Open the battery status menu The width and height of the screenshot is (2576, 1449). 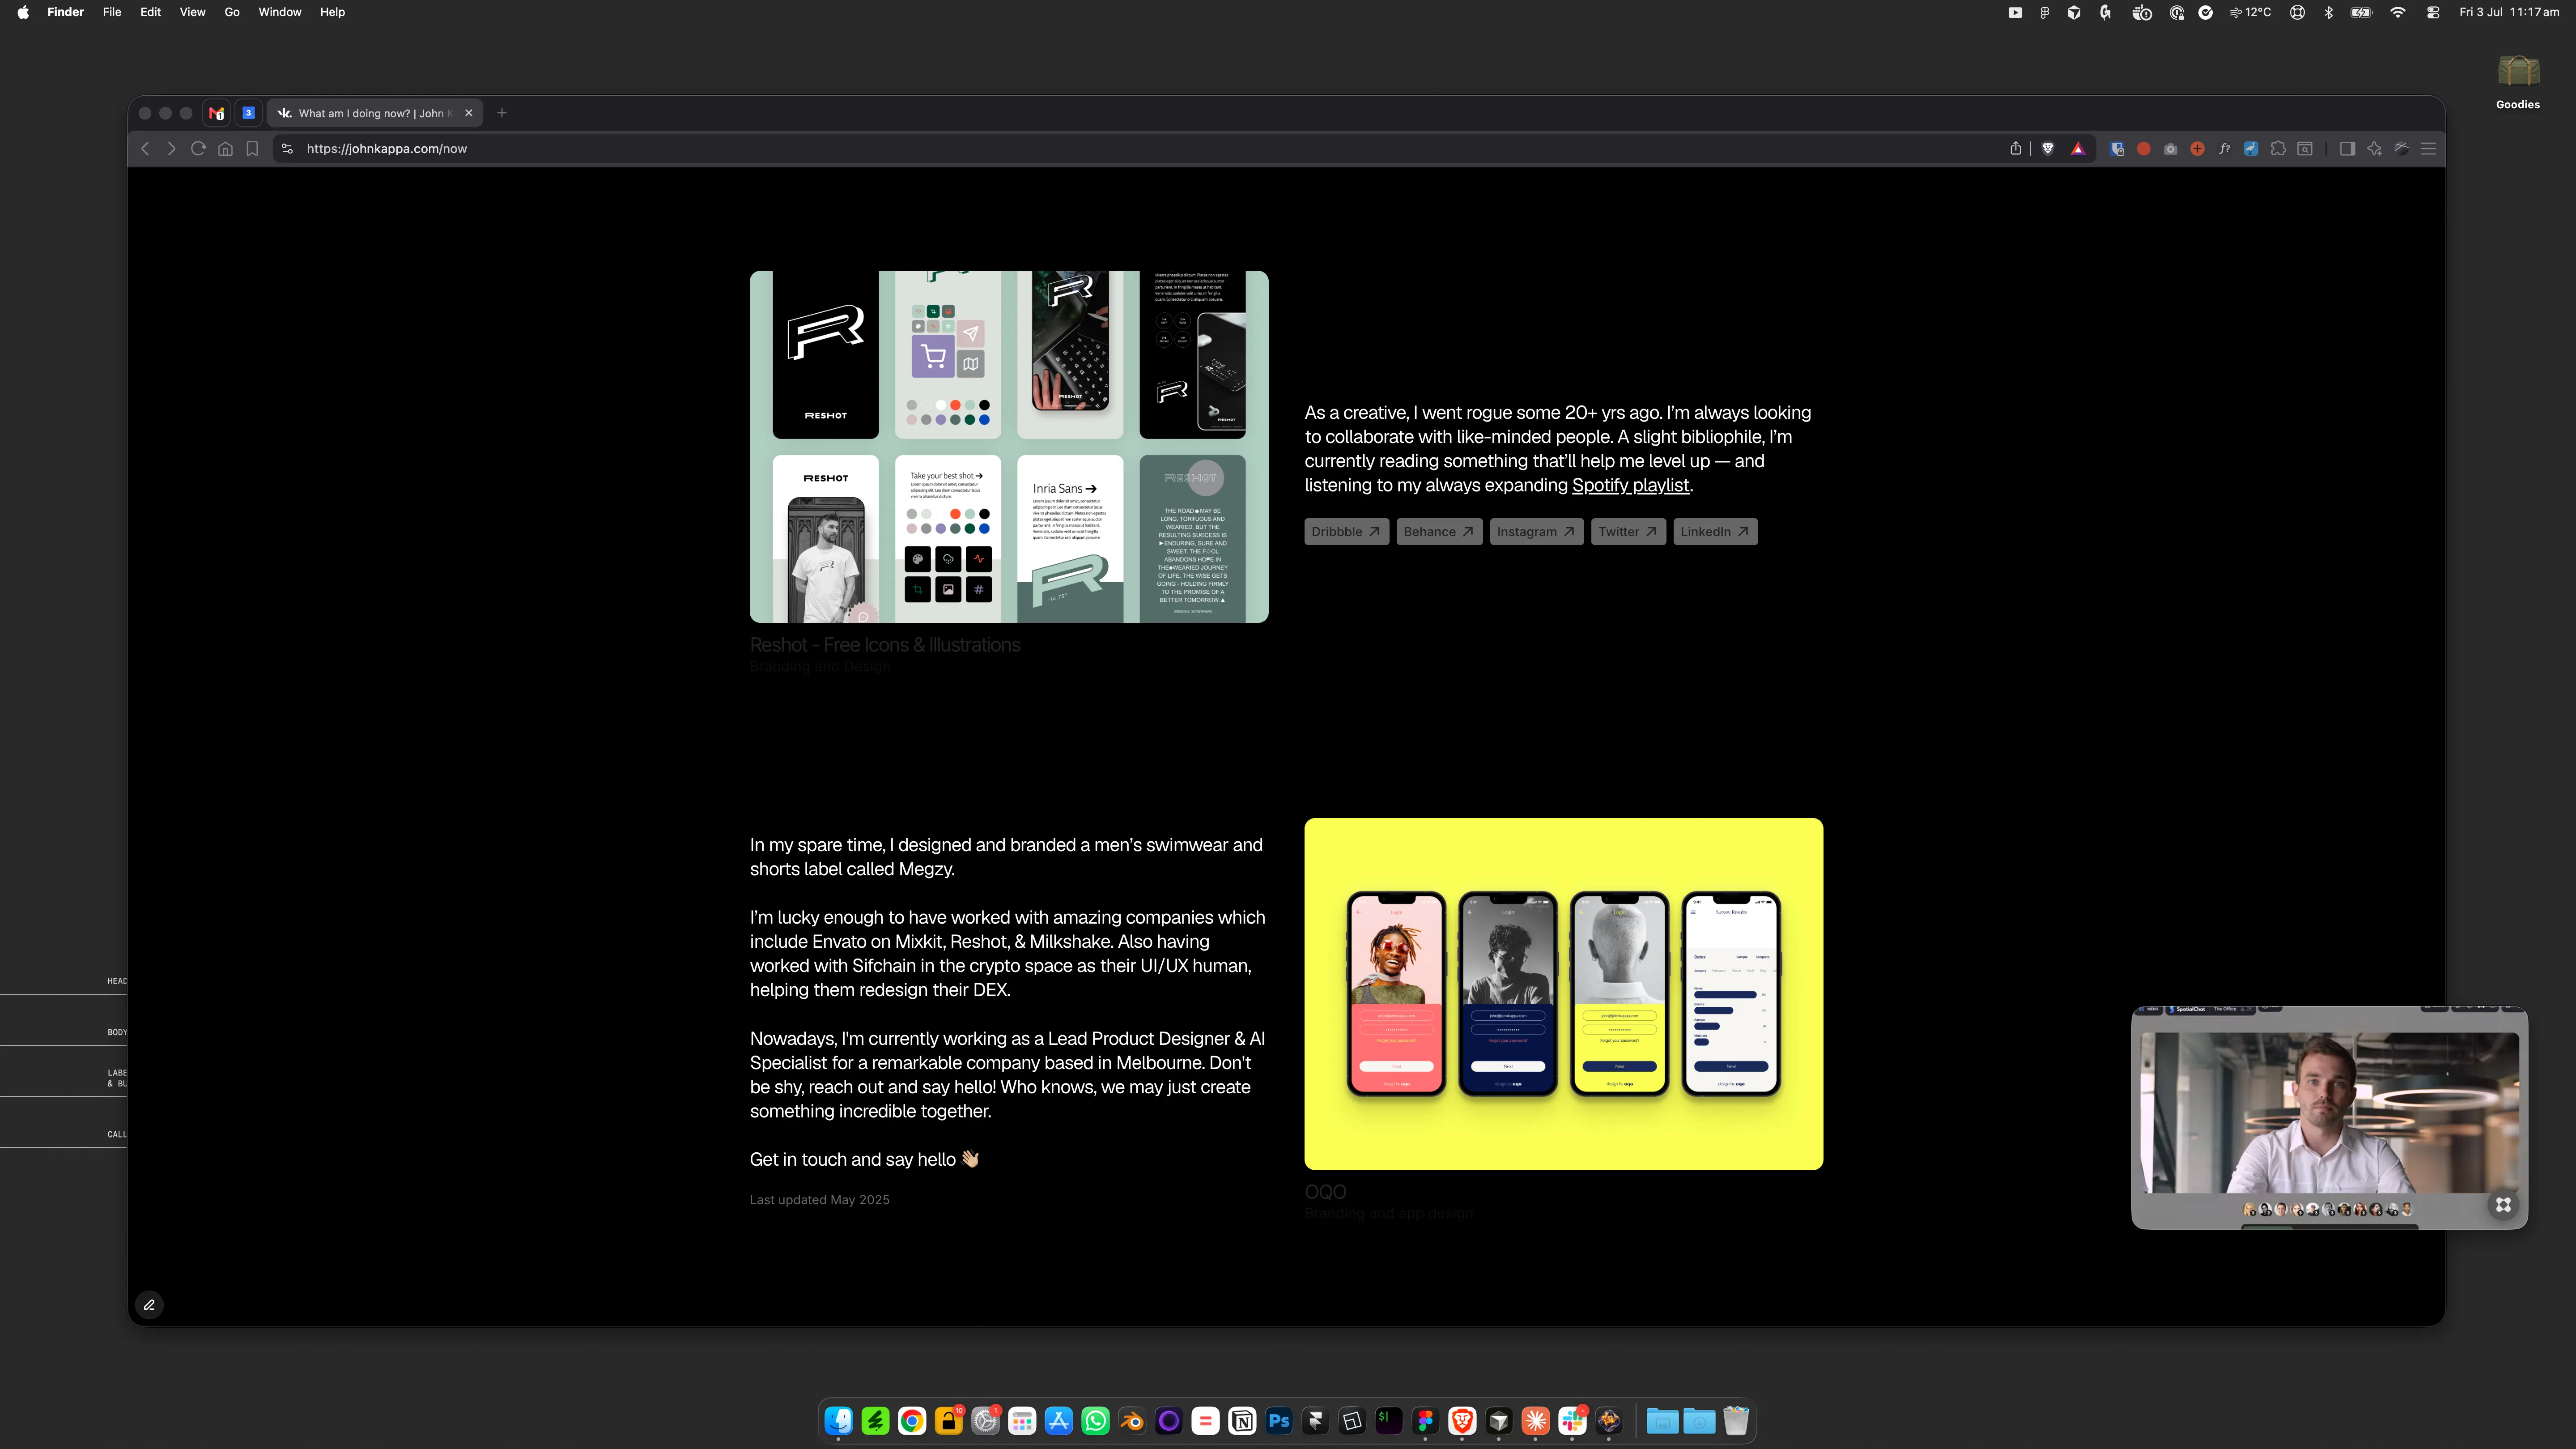click(2362, 12)
